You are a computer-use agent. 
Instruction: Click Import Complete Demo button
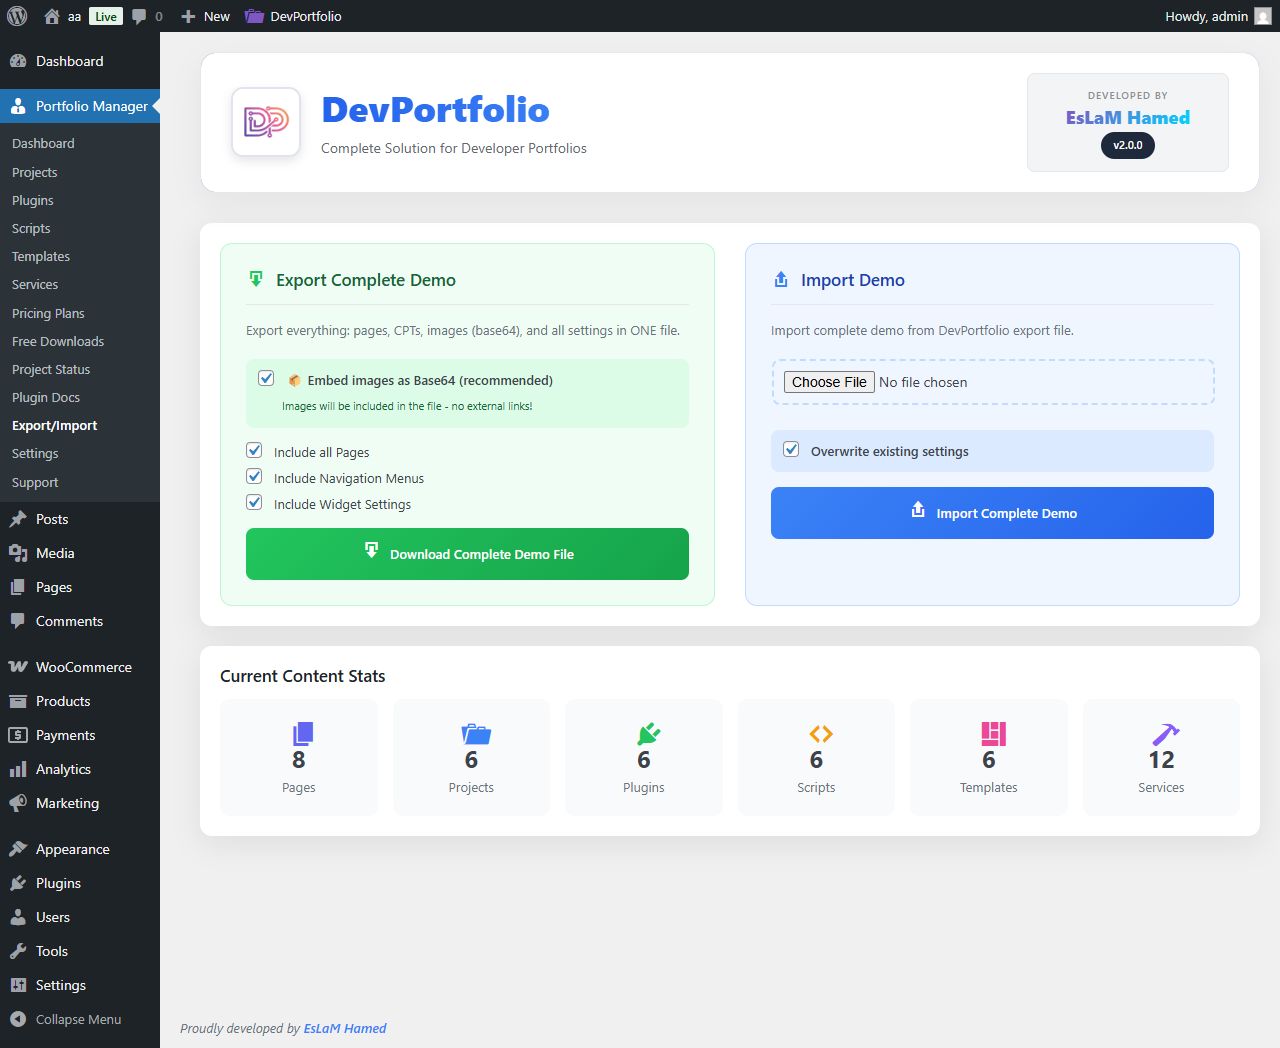pyautogui.click(x=992, y=513)
